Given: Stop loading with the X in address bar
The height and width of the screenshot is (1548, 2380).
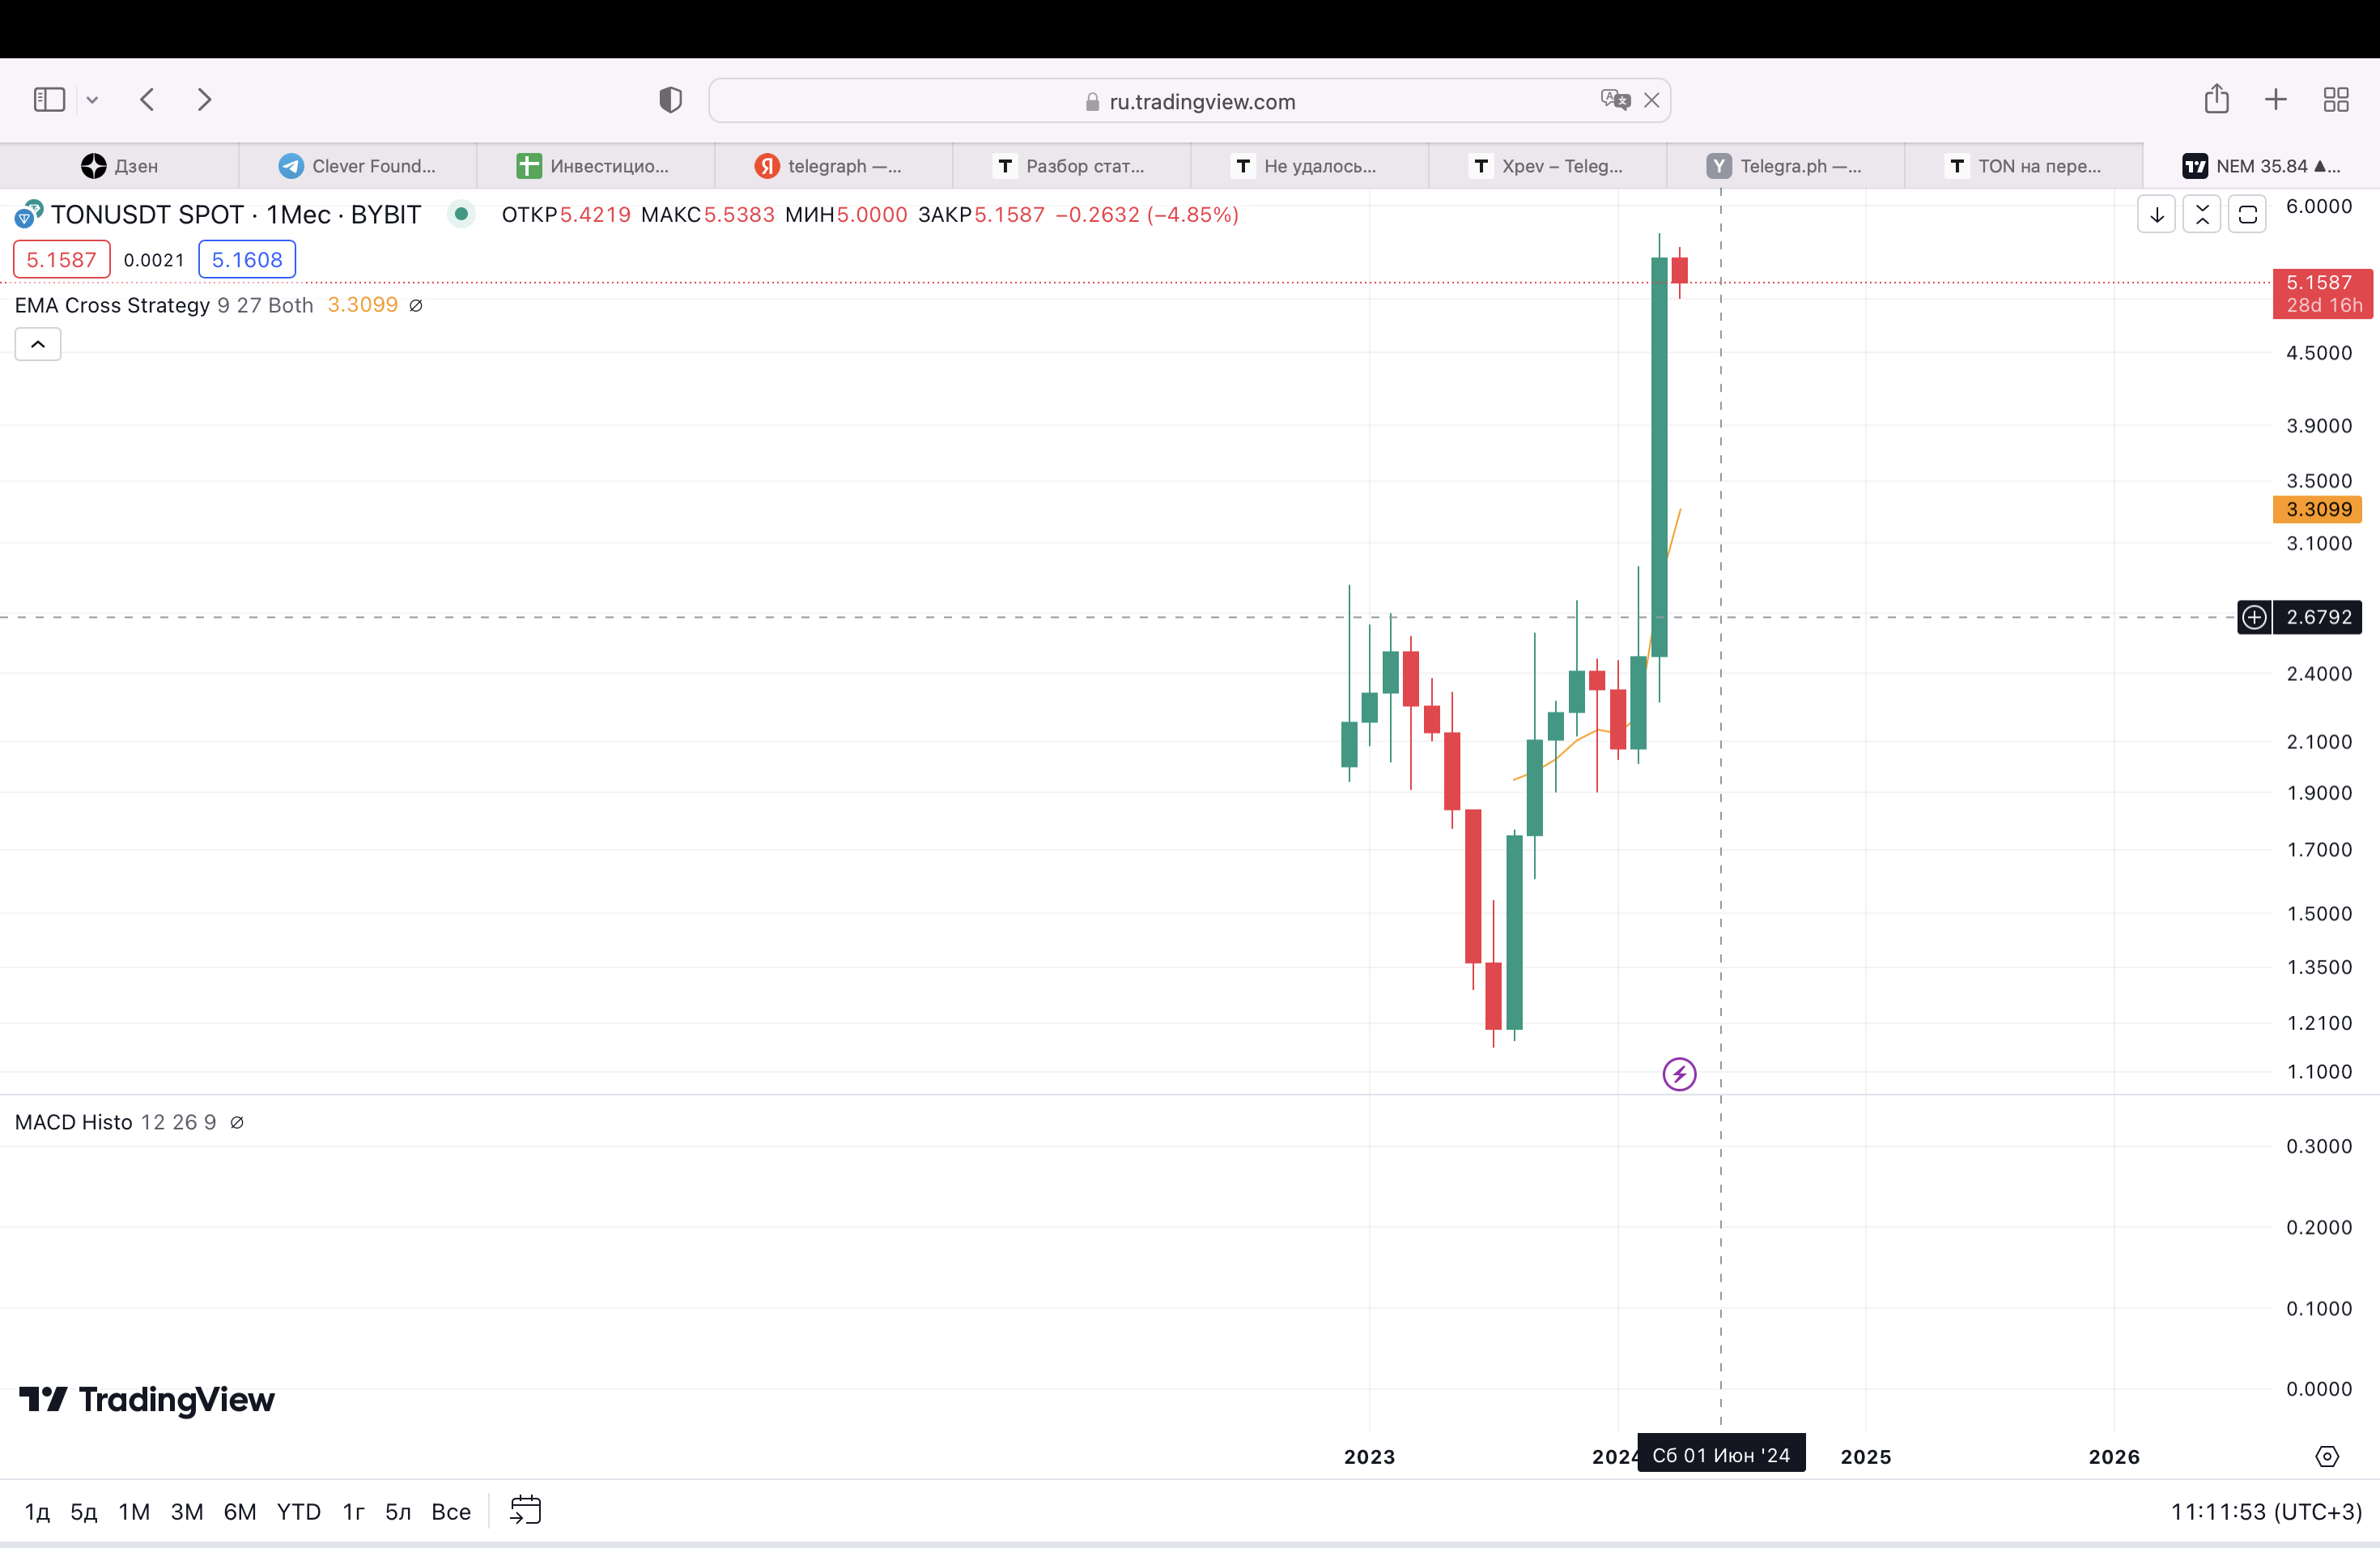Looking at the screenshot, I should (x=1652, y=100).
